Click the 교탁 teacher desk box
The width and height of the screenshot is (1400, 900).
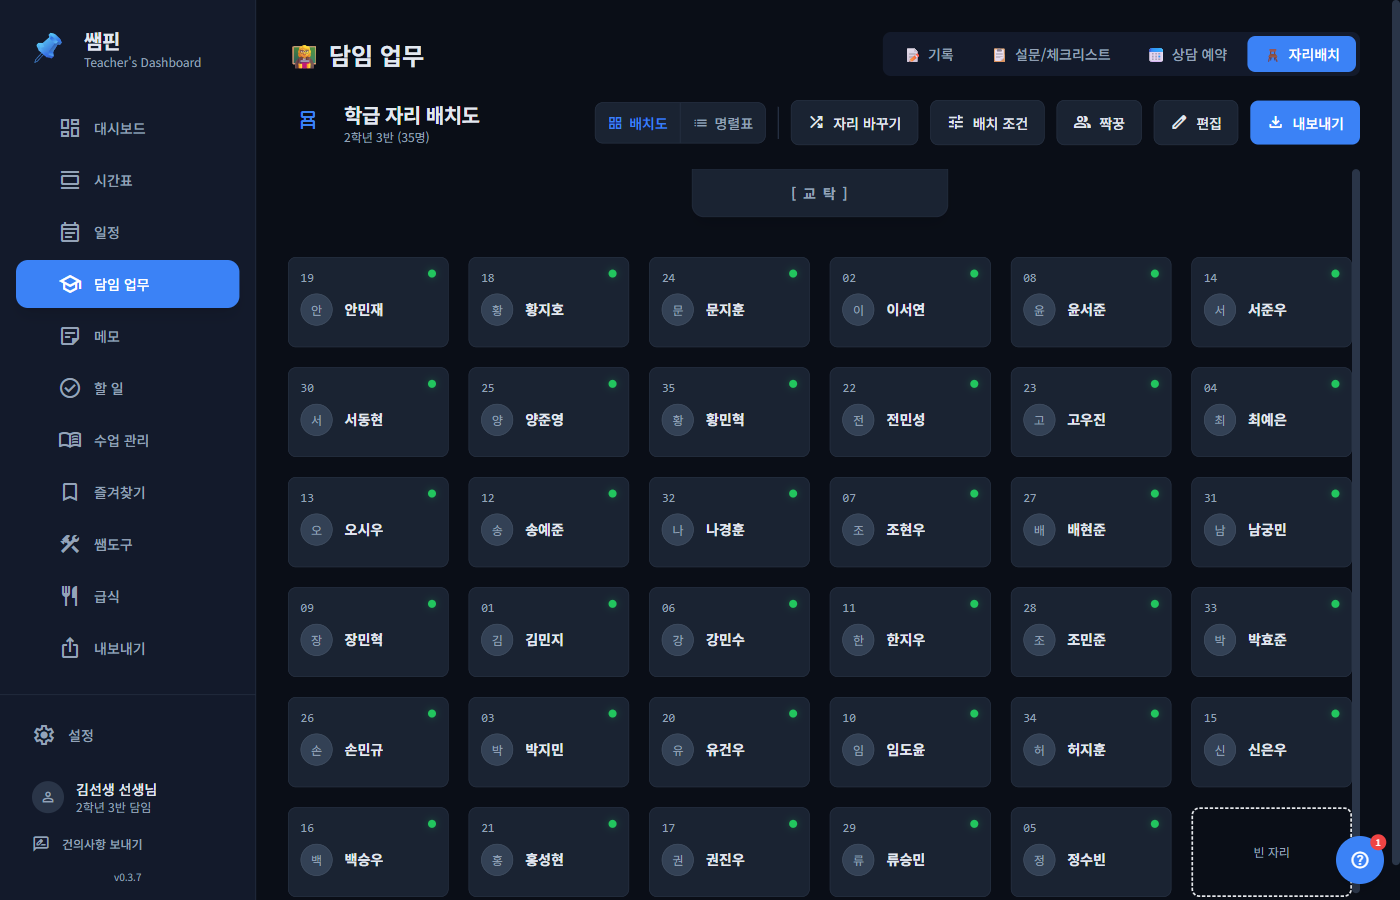820,193
